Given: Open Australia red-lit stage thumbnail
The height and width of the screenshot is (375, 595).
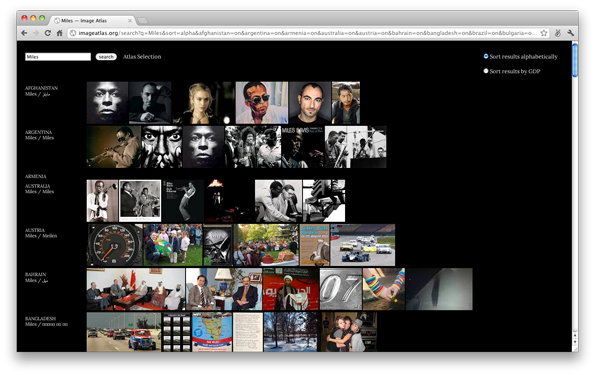Looking at the screenshot, I should tap(230, 201).
